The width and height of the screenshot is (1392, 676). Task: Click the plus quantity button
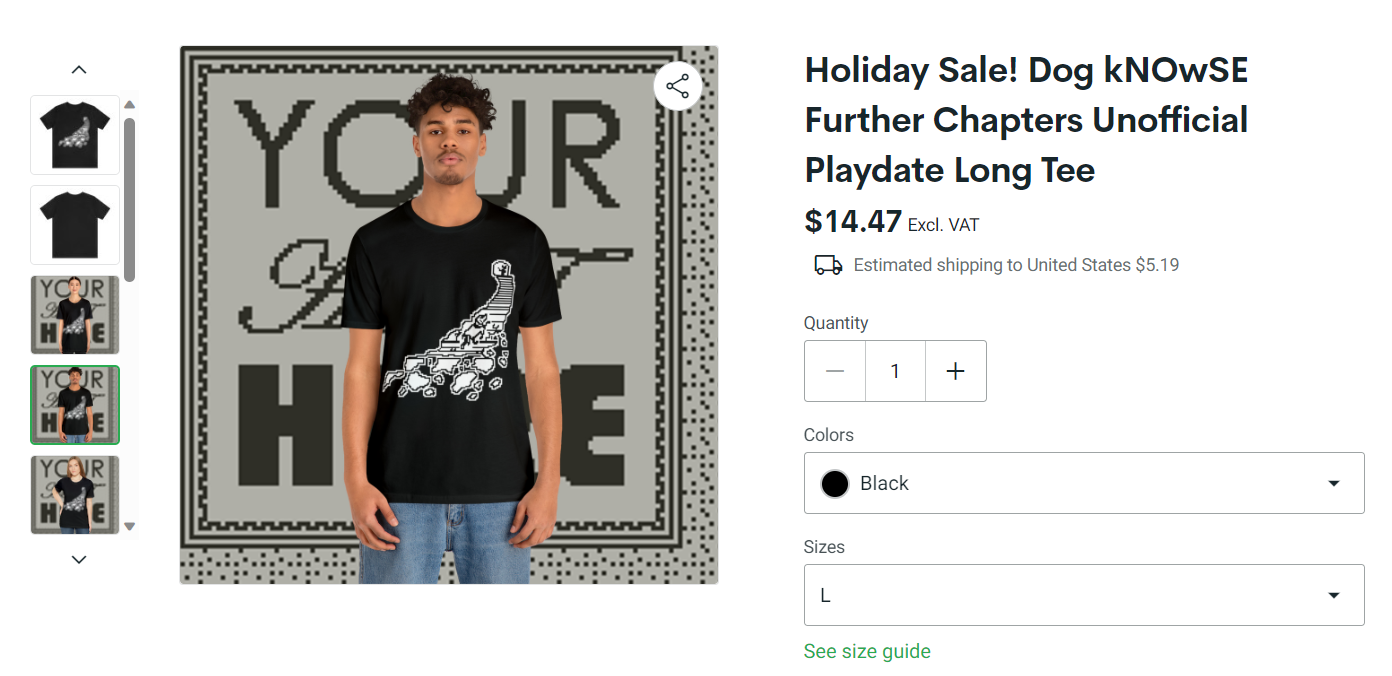[x=956, y=371]
